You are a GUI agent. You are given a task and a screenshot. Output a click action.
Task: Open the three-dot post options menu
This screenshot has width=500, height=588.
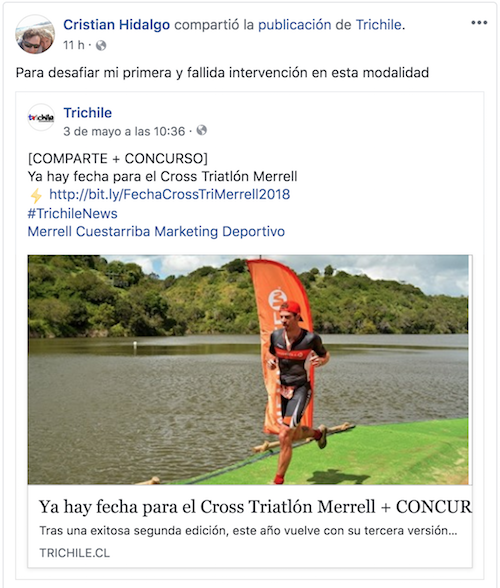(x=479, y=23)
